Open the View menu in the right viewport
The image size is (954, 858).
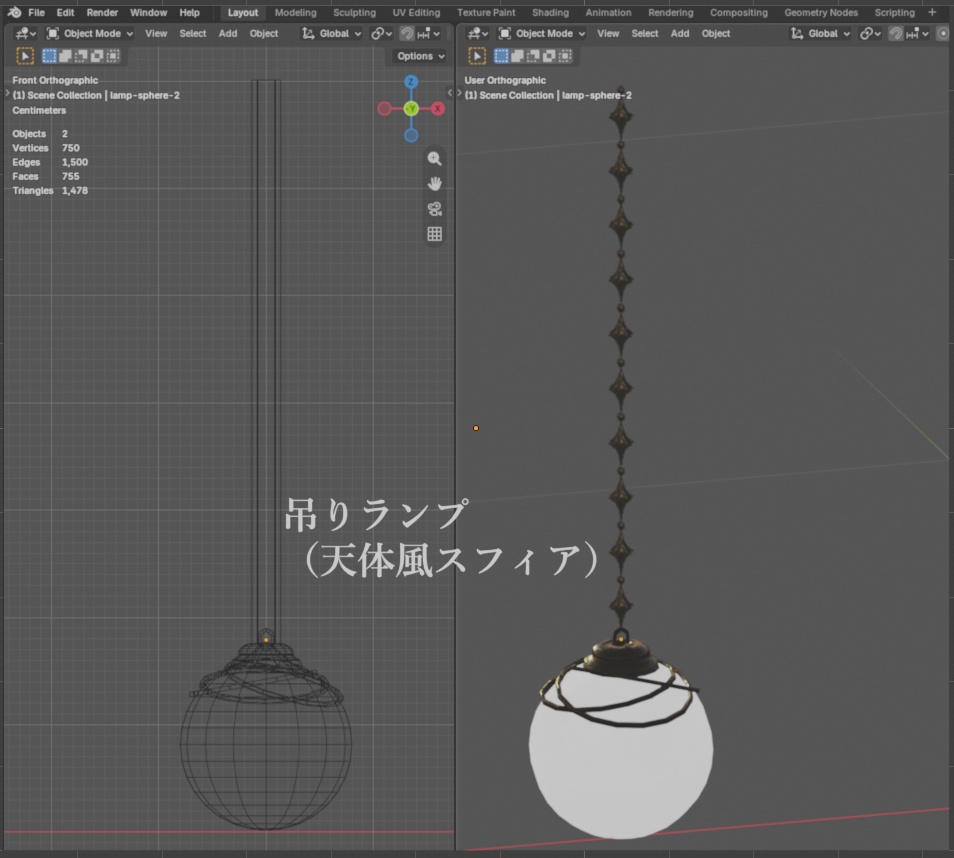point(608,33)
